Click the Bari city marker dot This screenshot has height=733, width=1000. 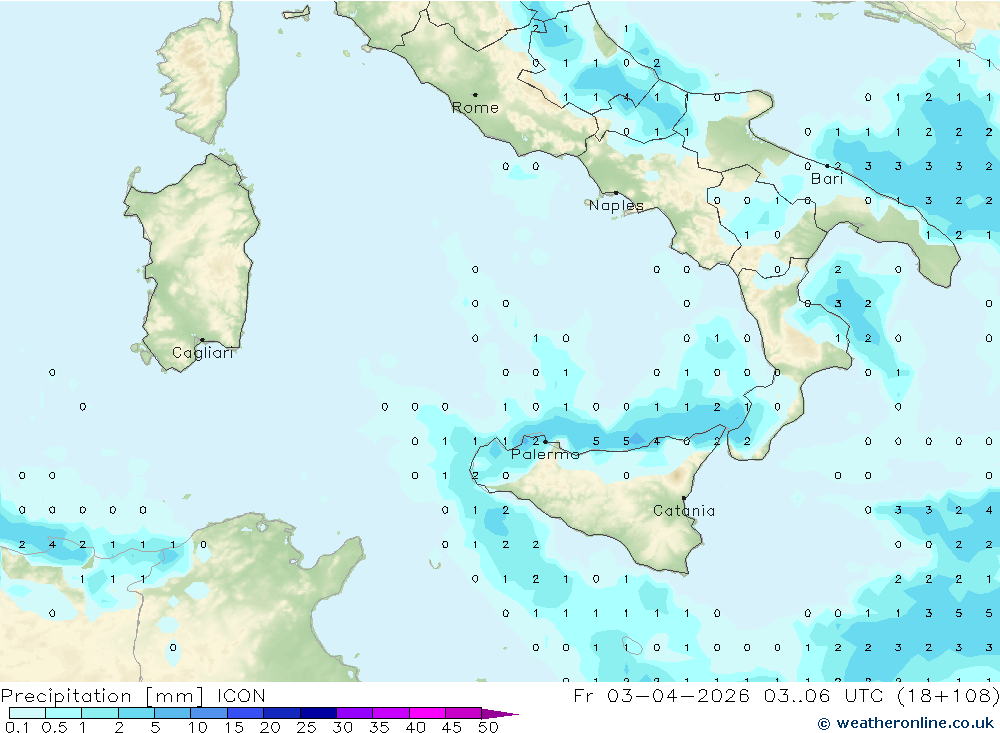[828, 166]
